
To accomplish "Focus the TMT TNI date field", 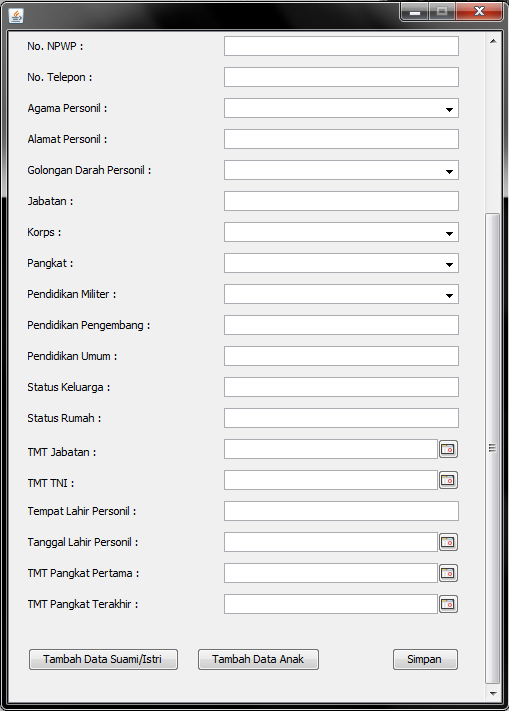I will point(331,480).
